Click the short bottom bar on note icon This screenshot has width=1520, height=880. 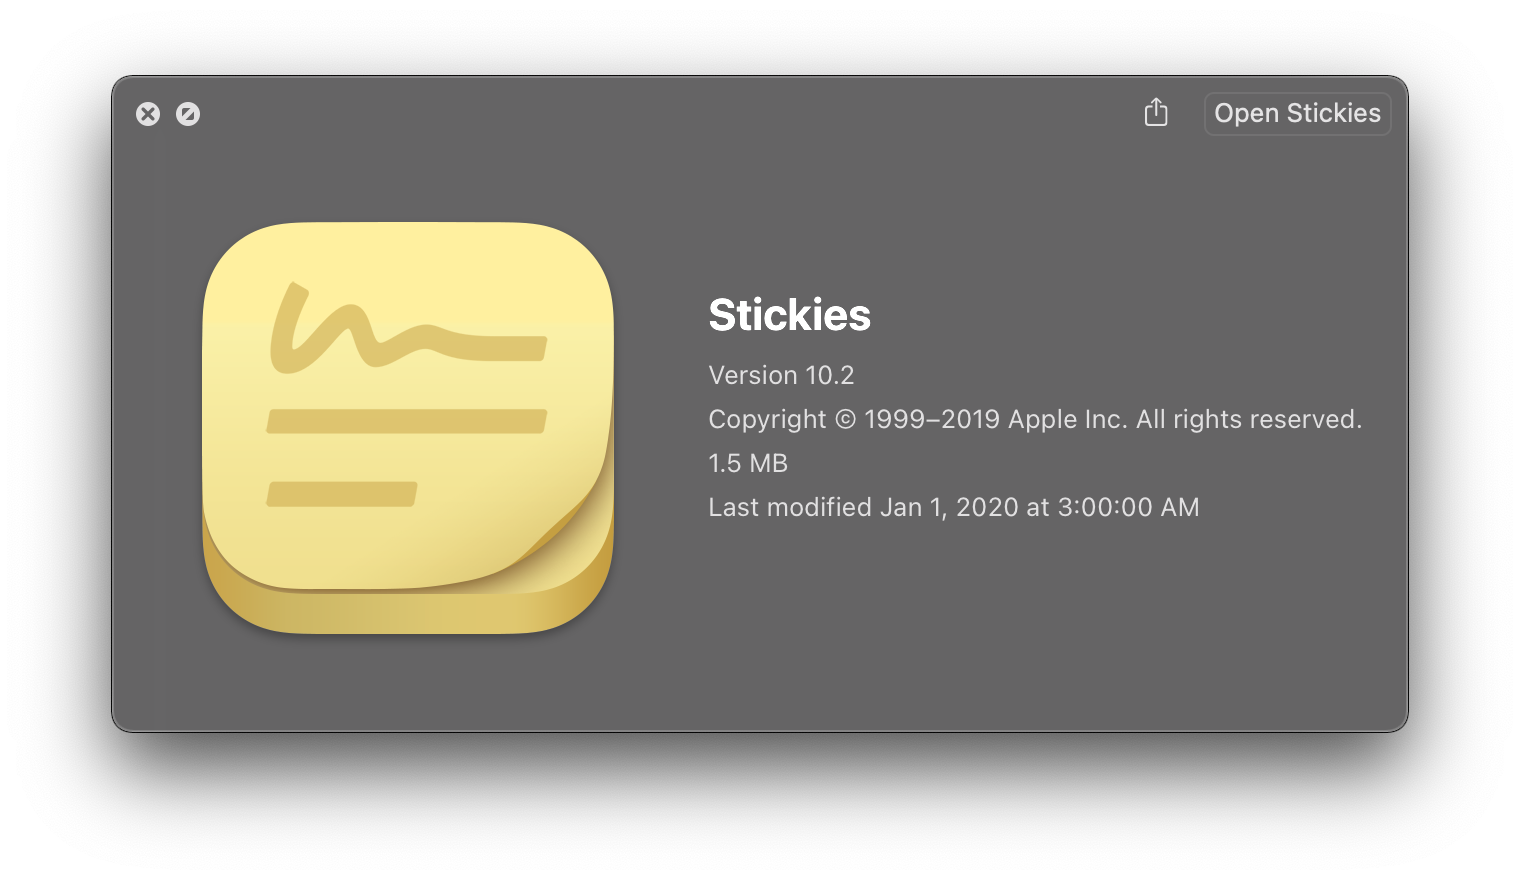pos(341,494)
